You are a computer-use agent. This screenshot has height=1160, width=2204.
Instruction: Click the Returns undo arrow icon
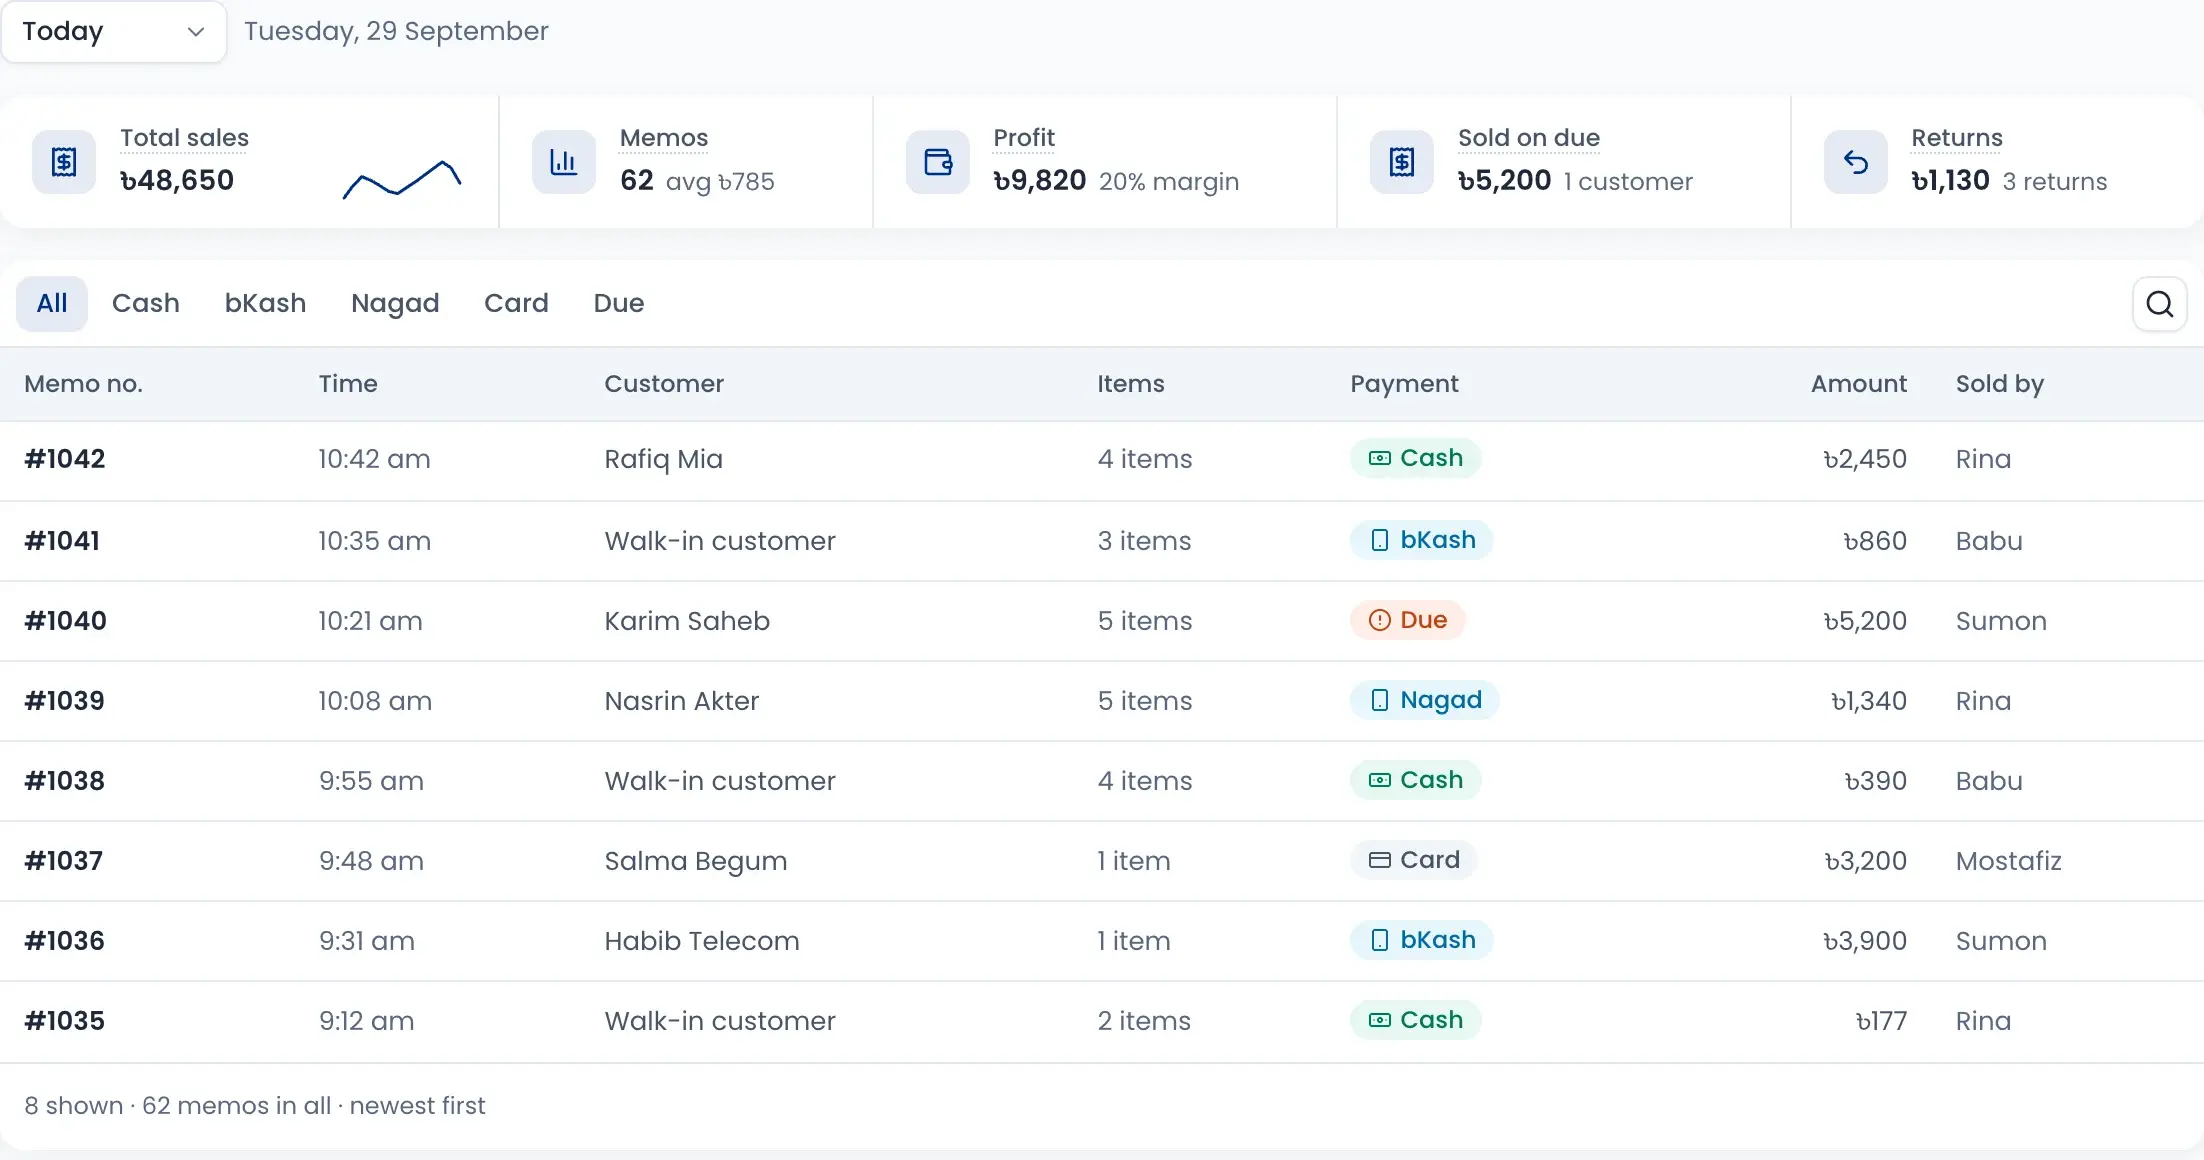[x=1856, y=162]
